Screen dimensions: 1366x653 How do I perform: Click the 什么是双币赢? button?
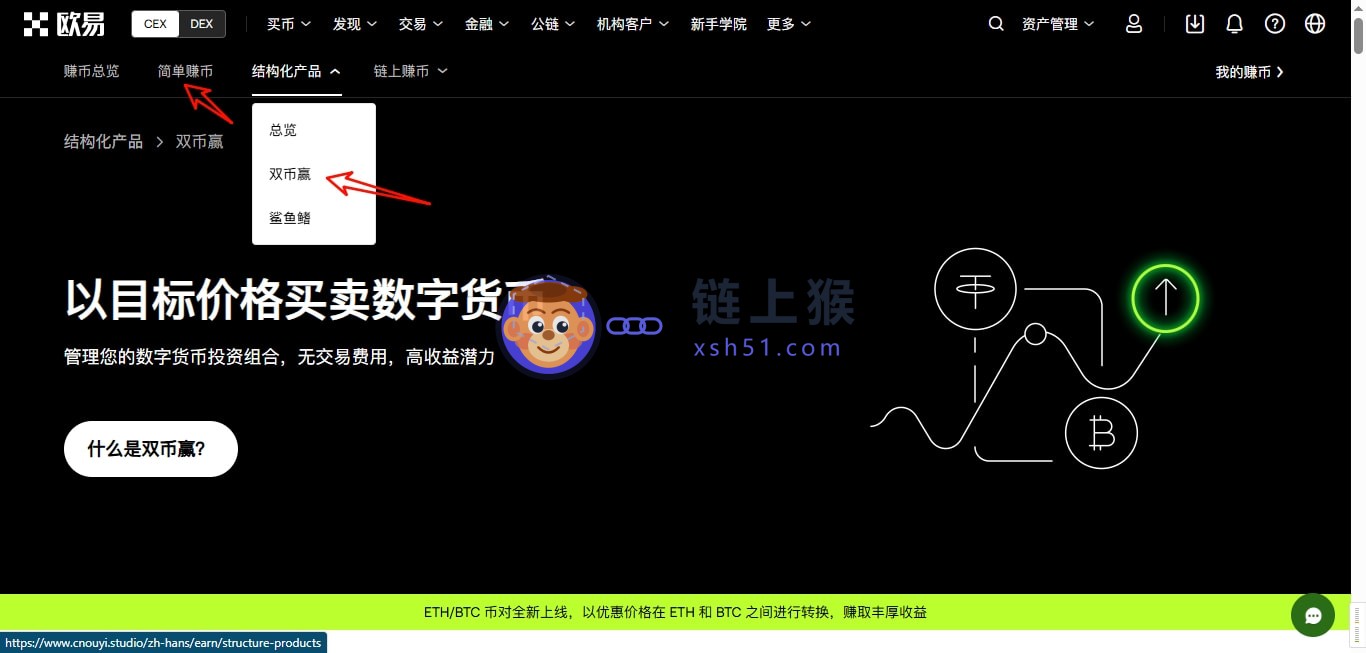[151, 449]
